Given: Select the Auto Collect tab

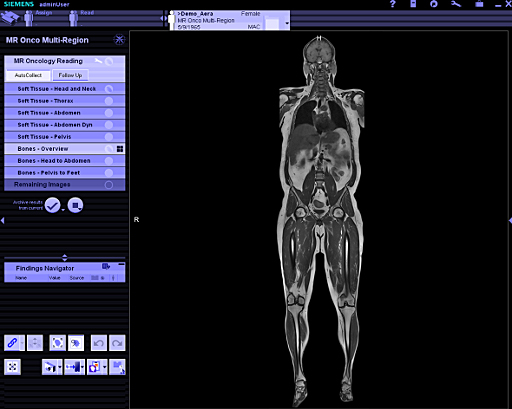Looking at the screenshot, I should click(x=28, y=75).
